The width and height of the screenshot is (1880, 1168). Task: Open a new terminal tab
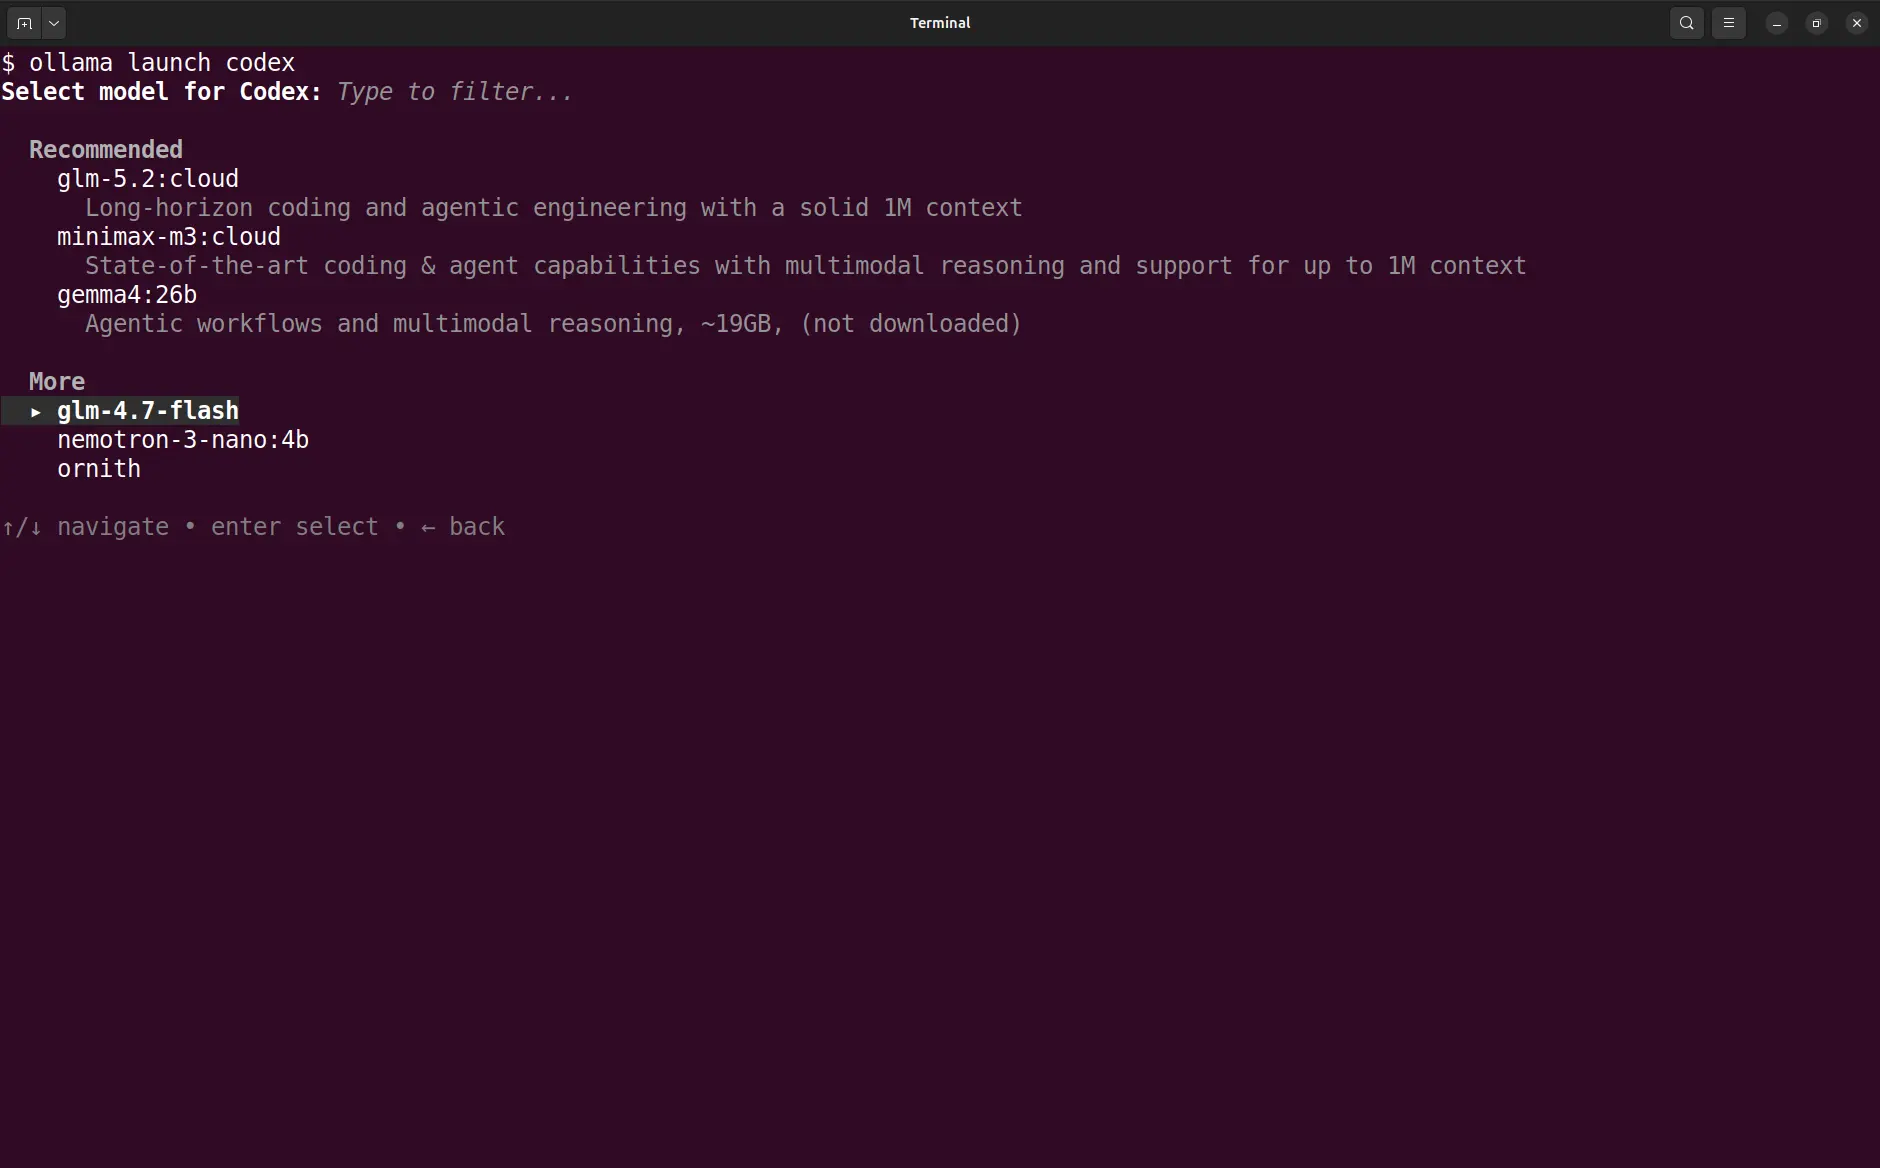pyautogui.click(x=24, y=23)
